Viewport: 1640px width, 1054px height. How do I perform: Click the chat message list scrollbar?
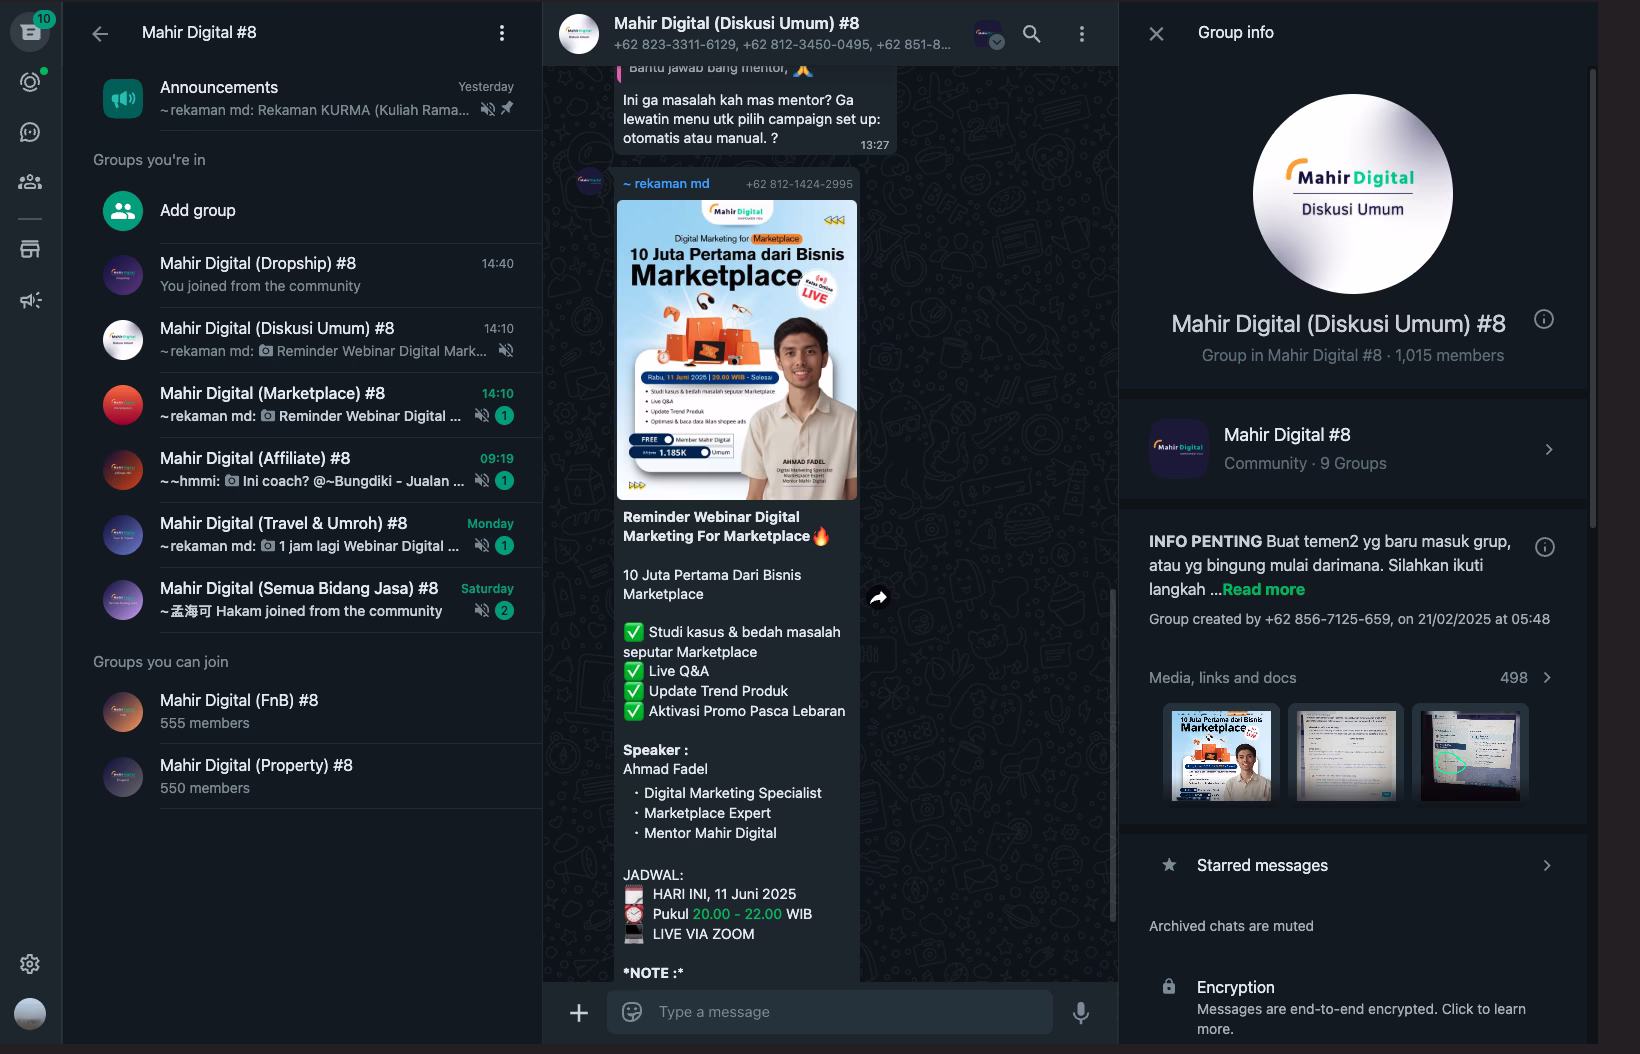click(x=1112, y=755)
